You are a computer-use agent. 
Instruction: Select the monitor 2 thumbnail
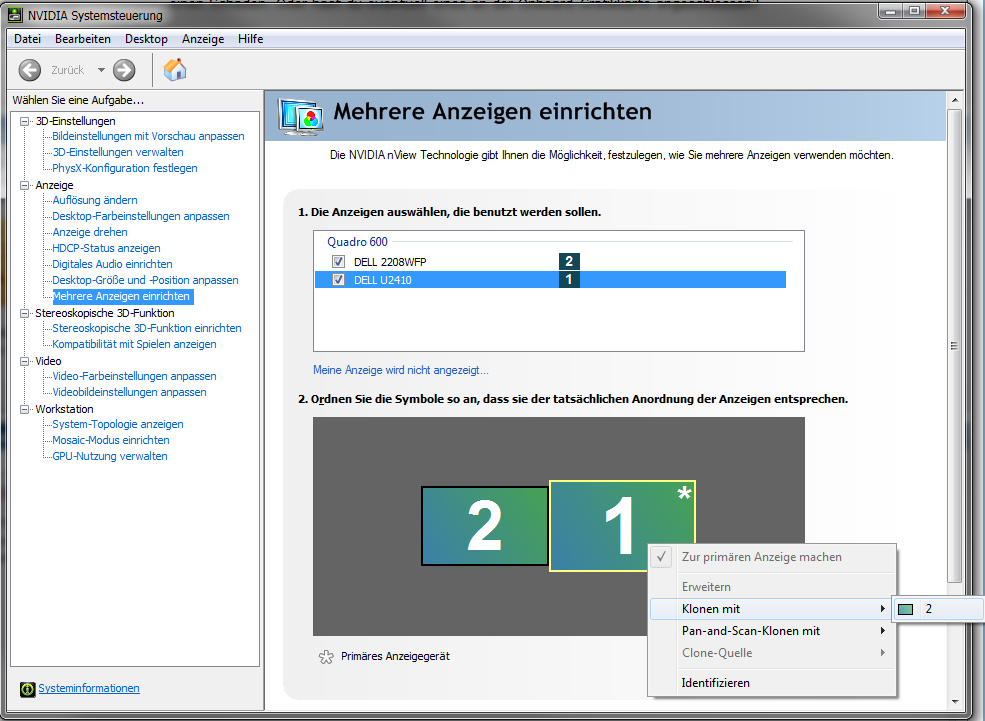[x=484, y=526]
